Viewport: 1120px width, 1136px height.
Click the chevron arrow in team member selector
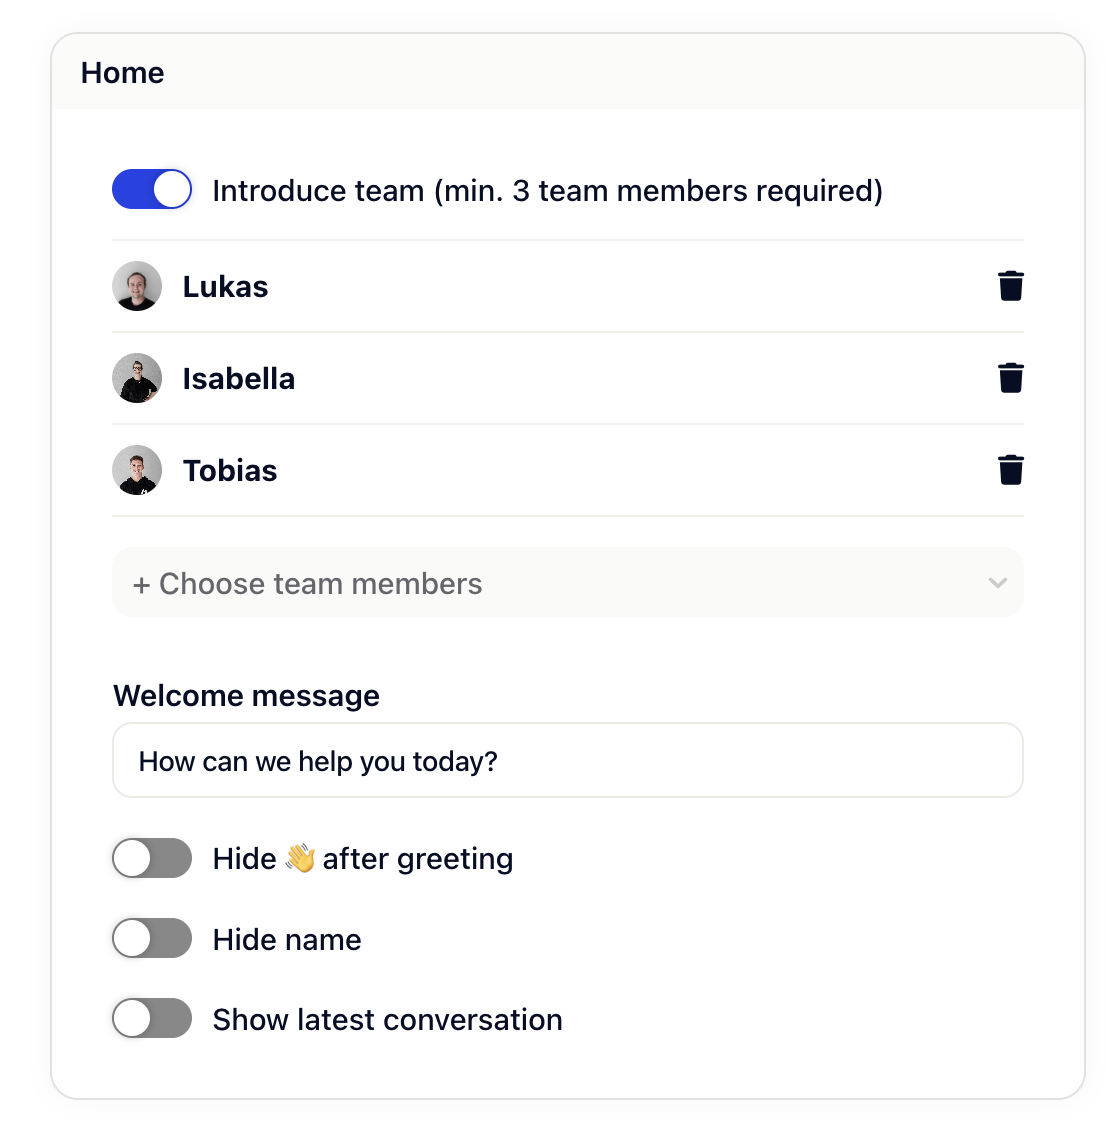[998, 583]
